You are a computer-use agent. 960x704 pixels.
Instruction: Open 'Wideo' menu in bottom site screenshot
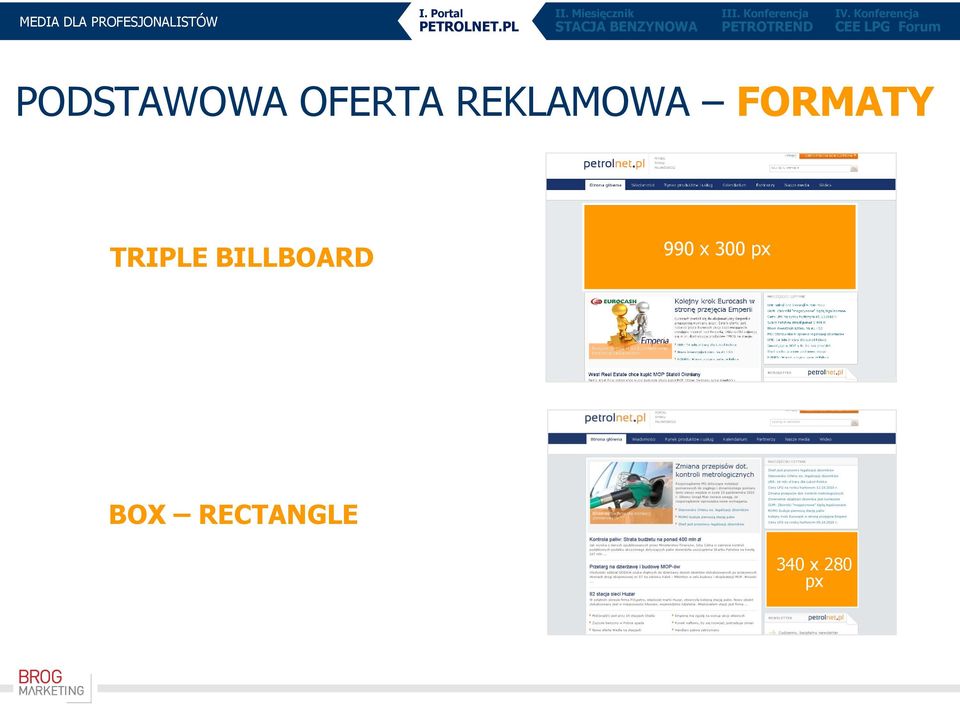click(825, 439)
